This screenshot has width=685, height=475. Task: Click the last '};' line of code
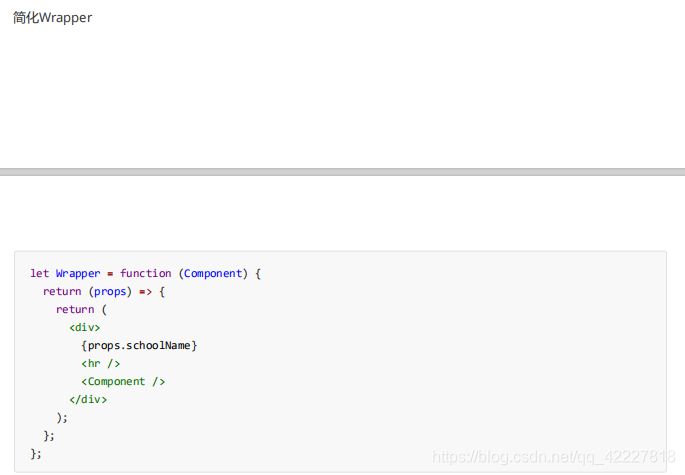(x=36, y=454)
